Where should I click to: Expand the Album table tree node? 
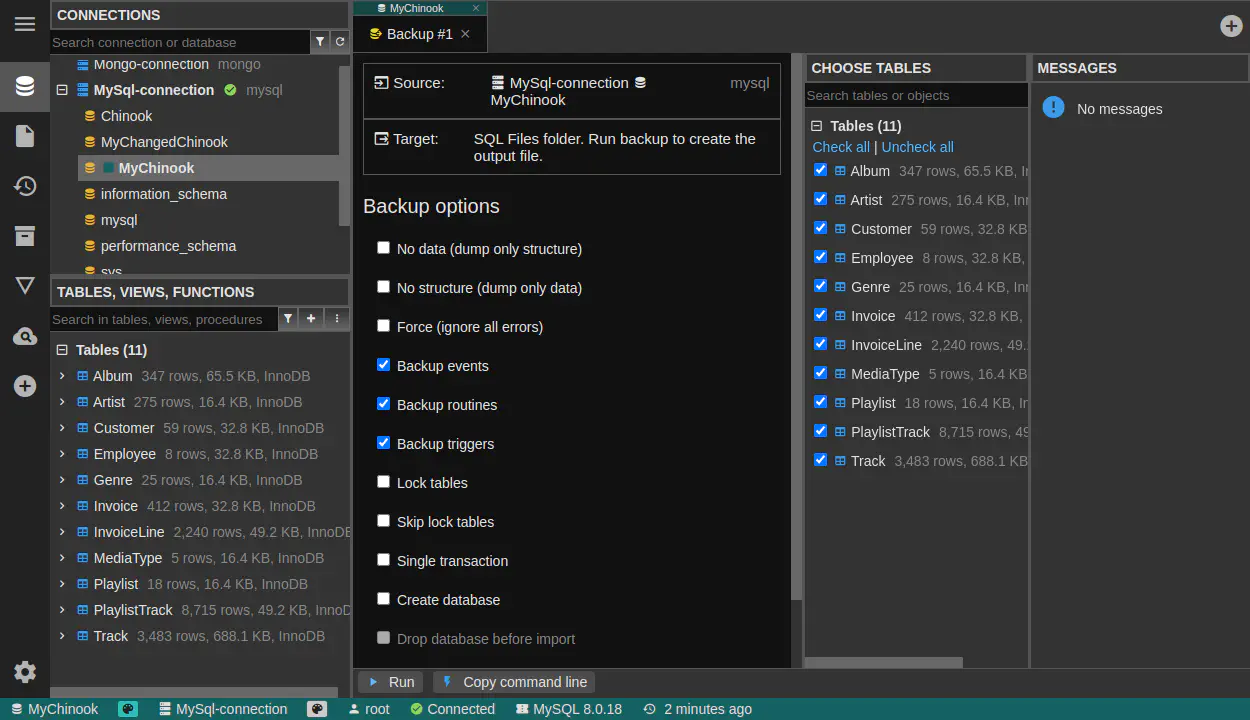pyautogui.click(x=62, y=376)
